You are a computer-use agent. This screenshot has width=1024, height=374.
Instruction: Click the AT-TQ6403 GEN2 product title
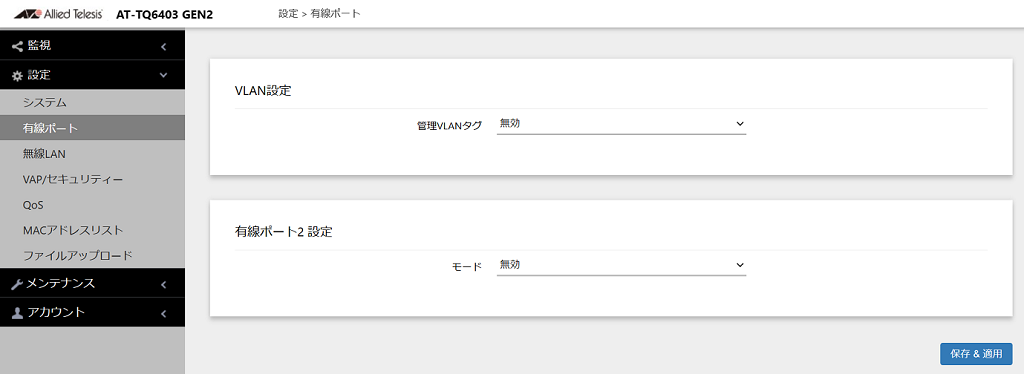(x=165, y=14)
